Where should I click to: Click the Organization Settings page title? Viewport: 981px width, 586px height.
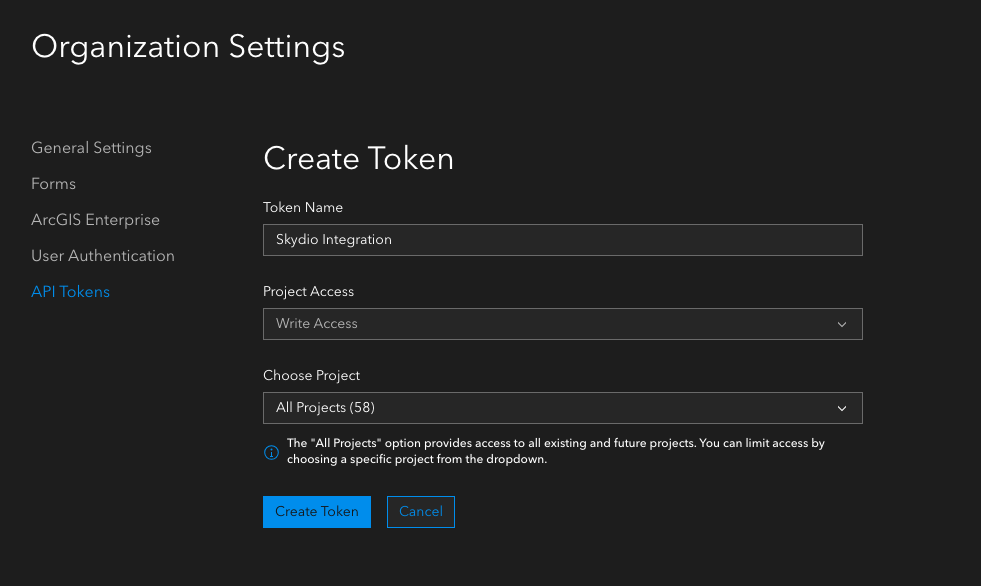tap(188, 47)
